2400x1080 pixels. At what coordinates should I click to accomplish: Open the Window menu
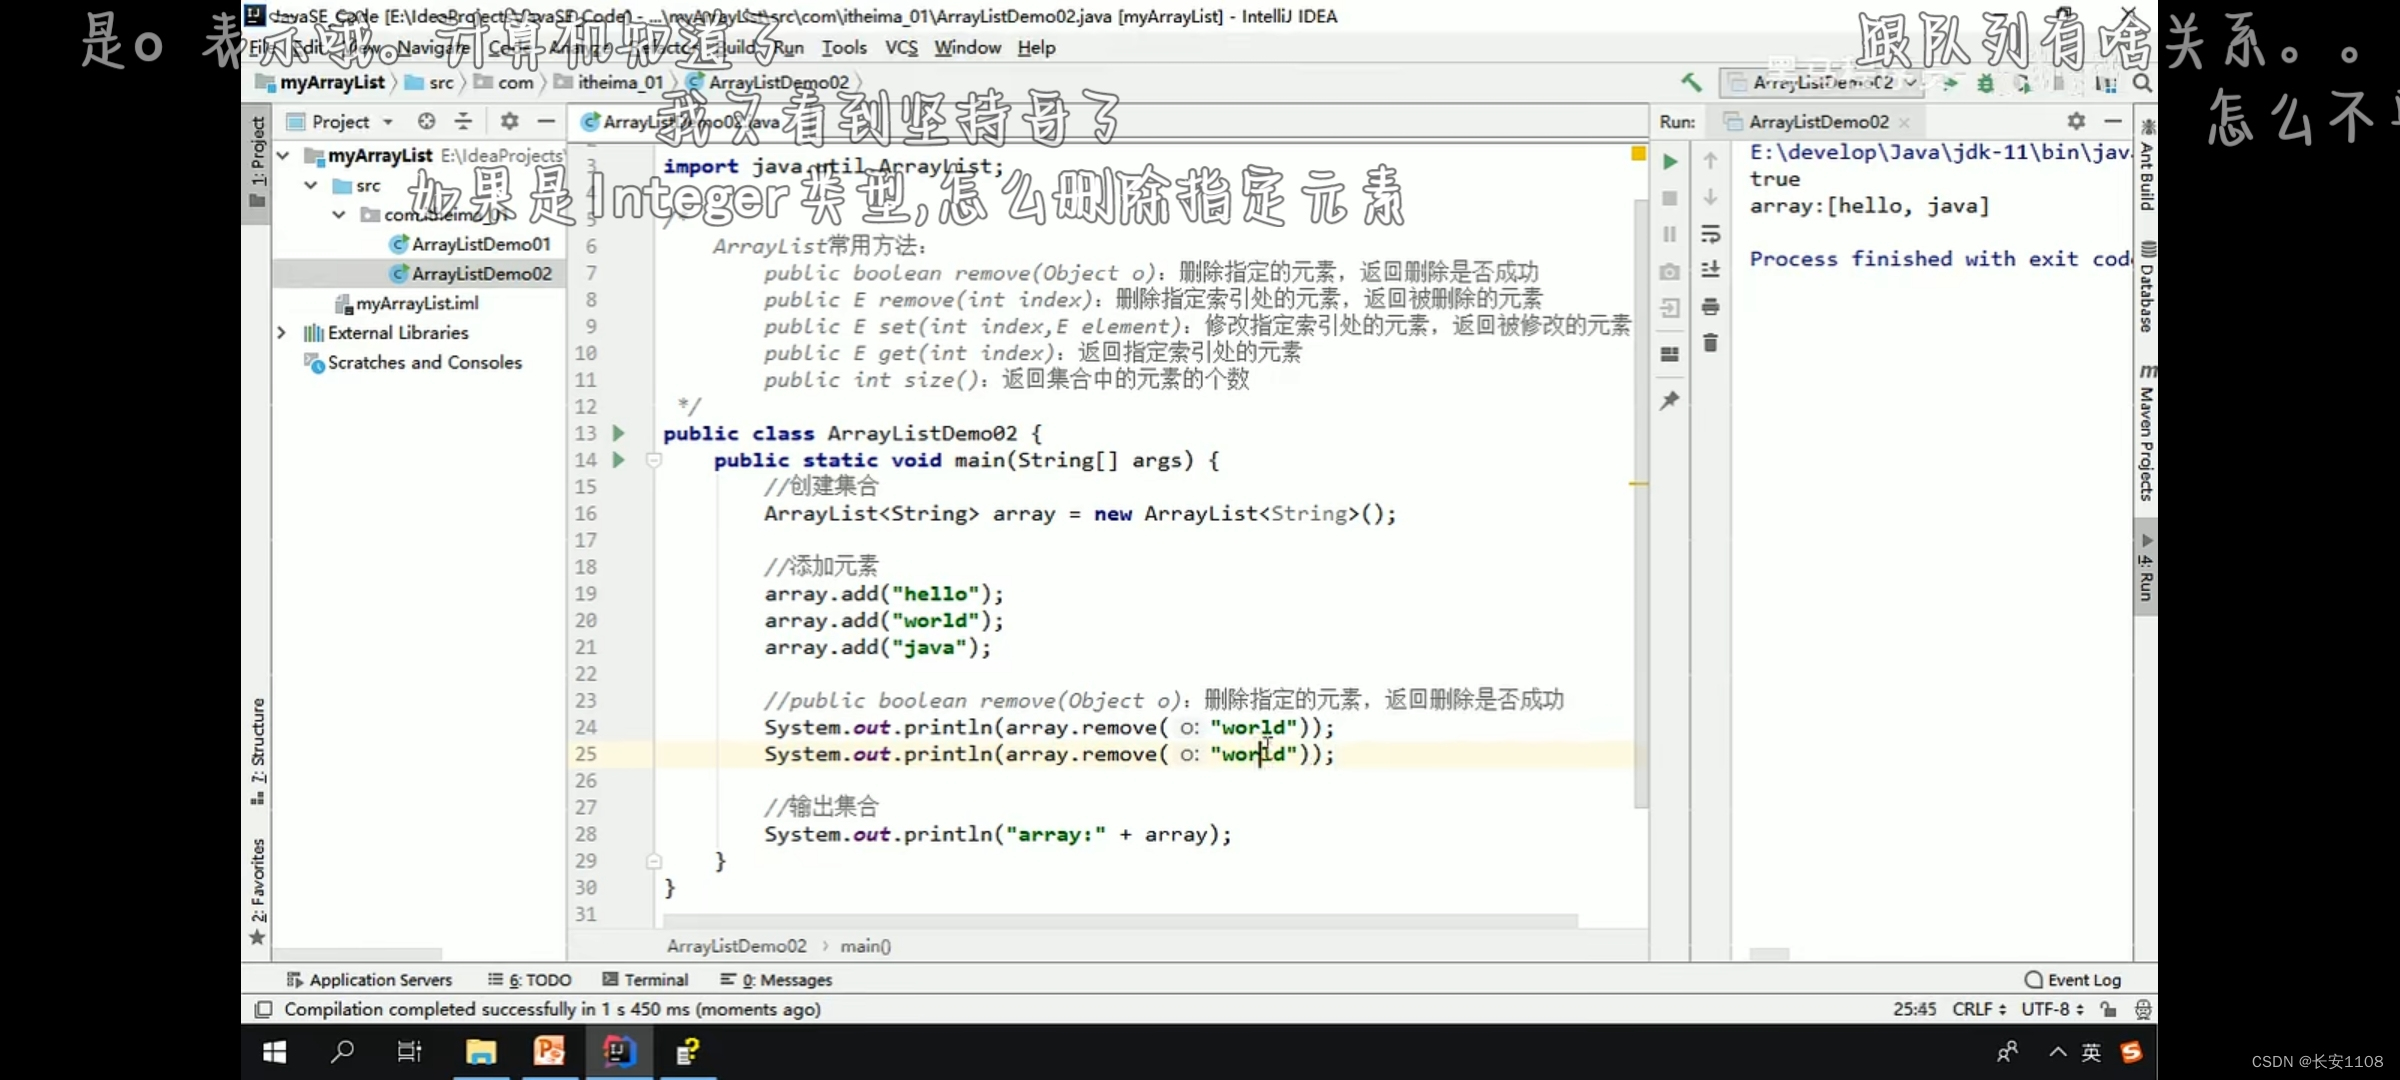[967, 47]
